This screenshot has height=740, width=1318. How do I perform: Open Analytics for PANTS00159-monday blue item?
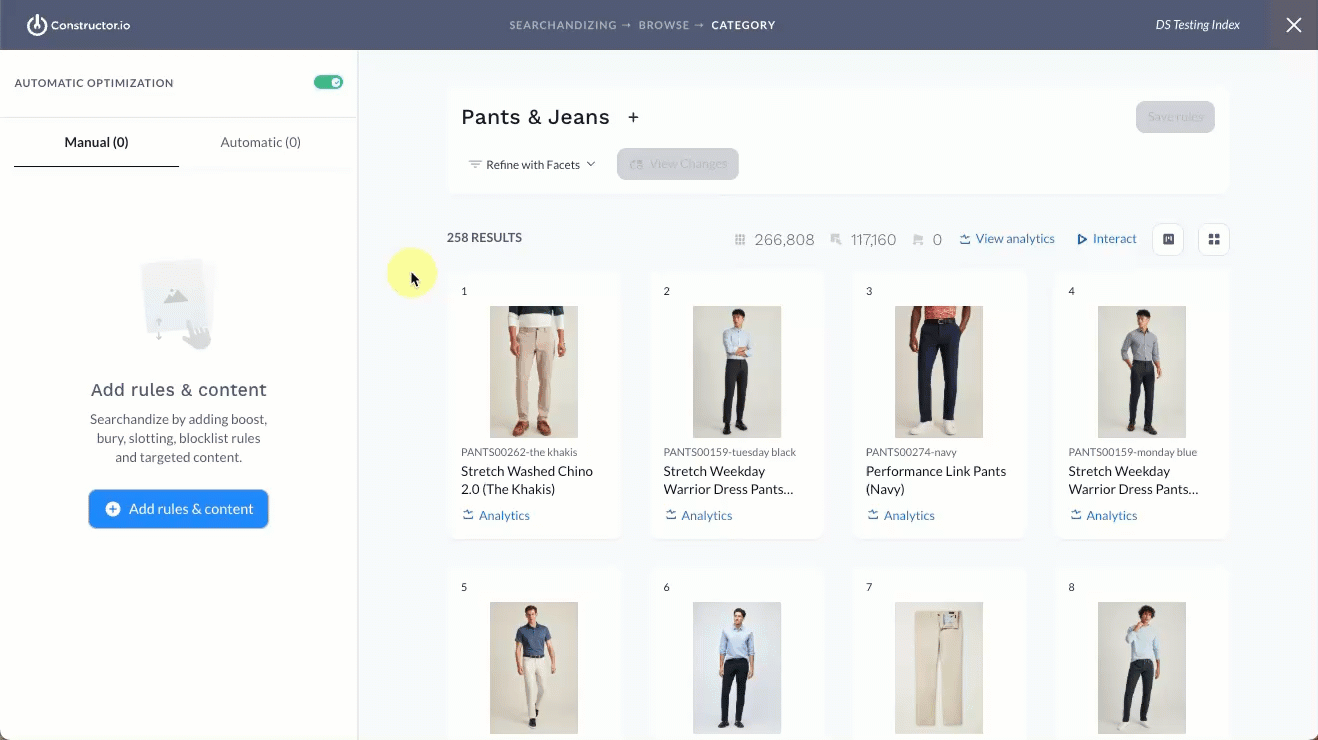[1104, 515]
